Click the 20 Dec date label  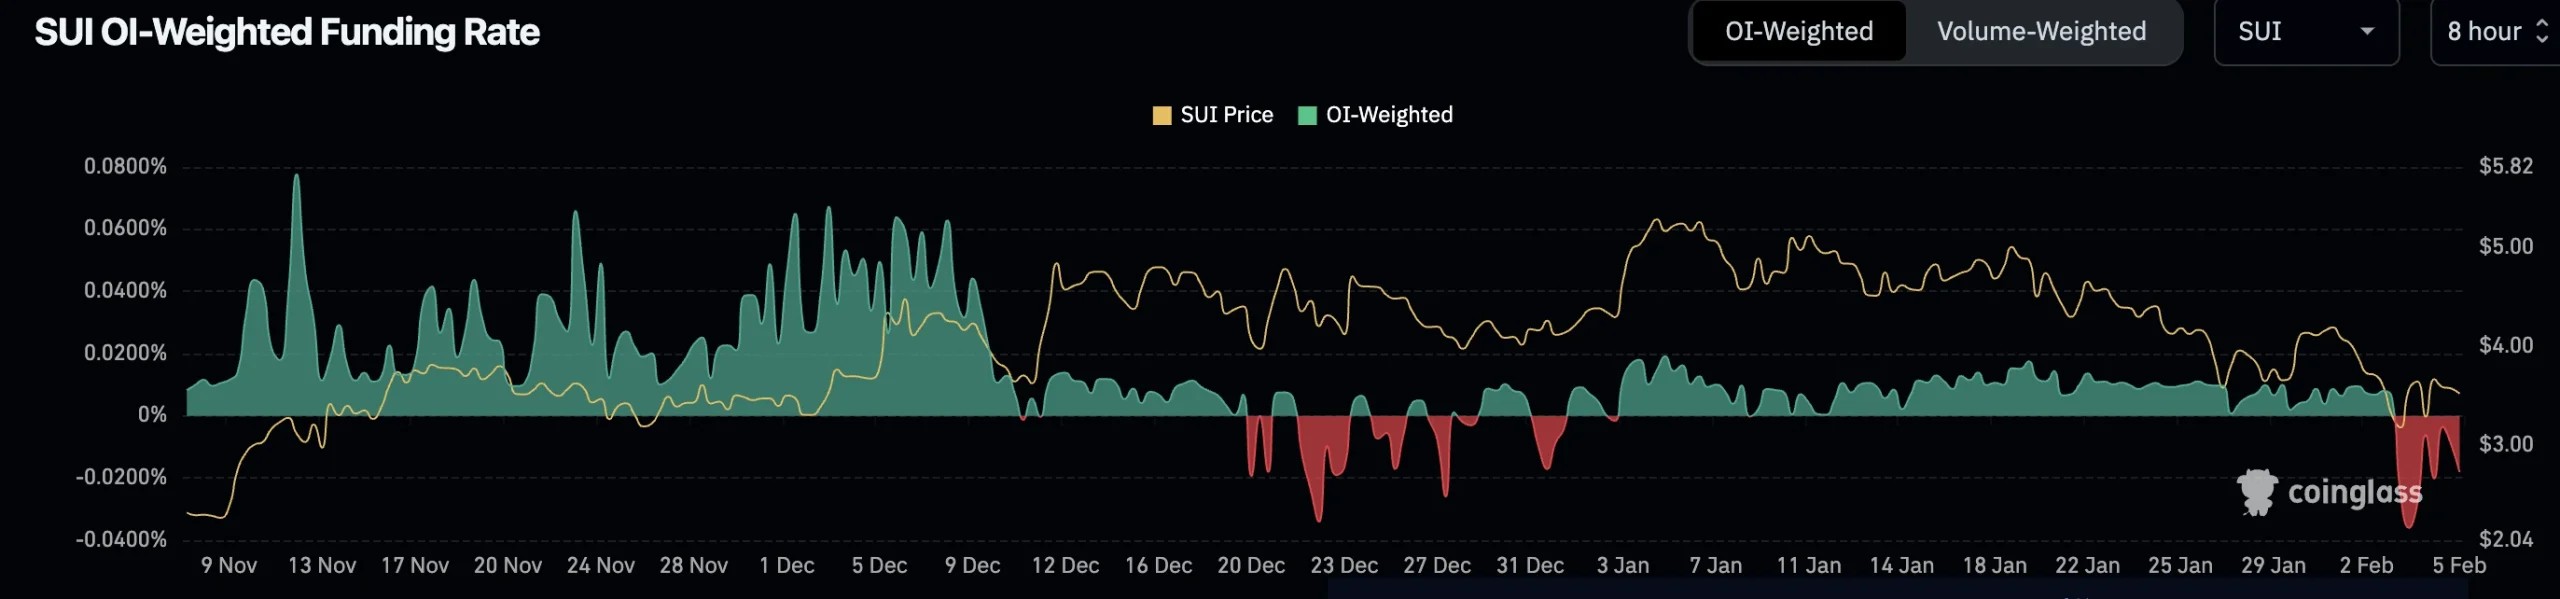click(1252, 566)
